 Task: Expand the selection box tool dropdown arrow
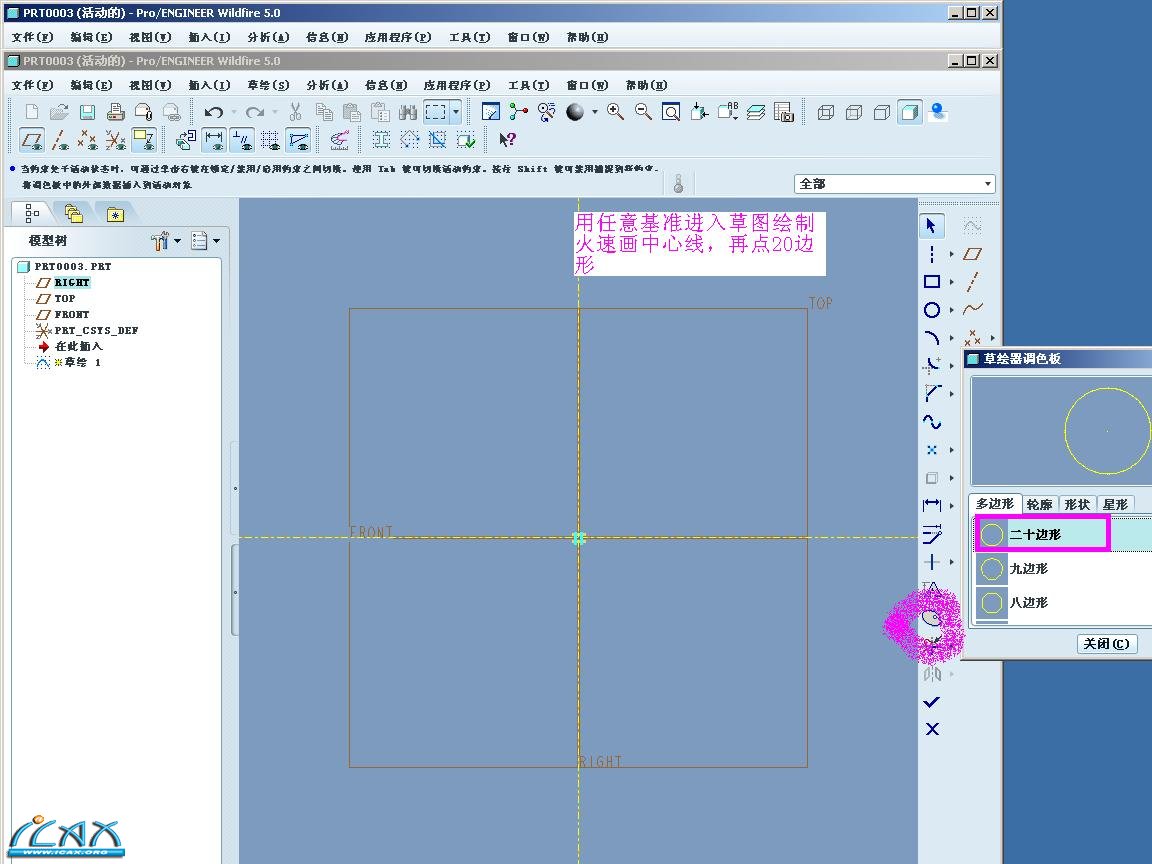[x=456, y=112]
